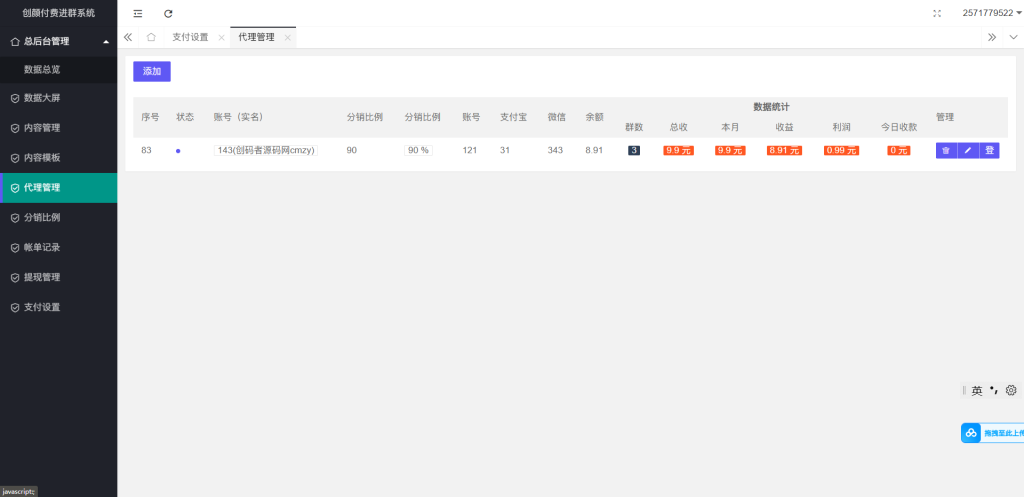
Task: Click the home tab icon
Action: [150, 37]
